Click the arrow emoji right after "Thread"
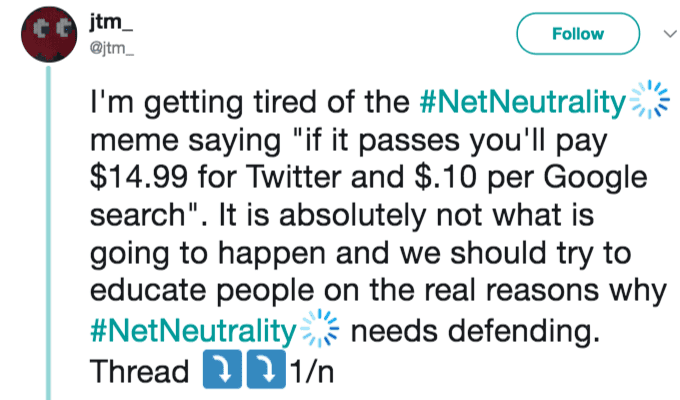Viewport: 680px width, 400px height. click(x=222, y=369)
